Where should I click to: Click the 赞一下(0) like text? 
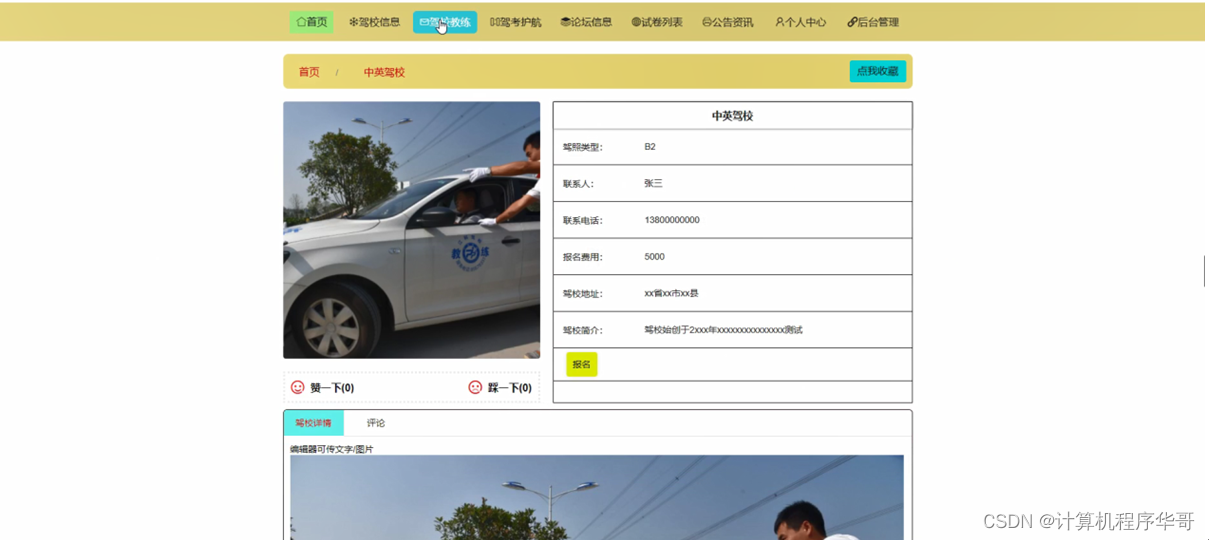click(x=332, y=388)
